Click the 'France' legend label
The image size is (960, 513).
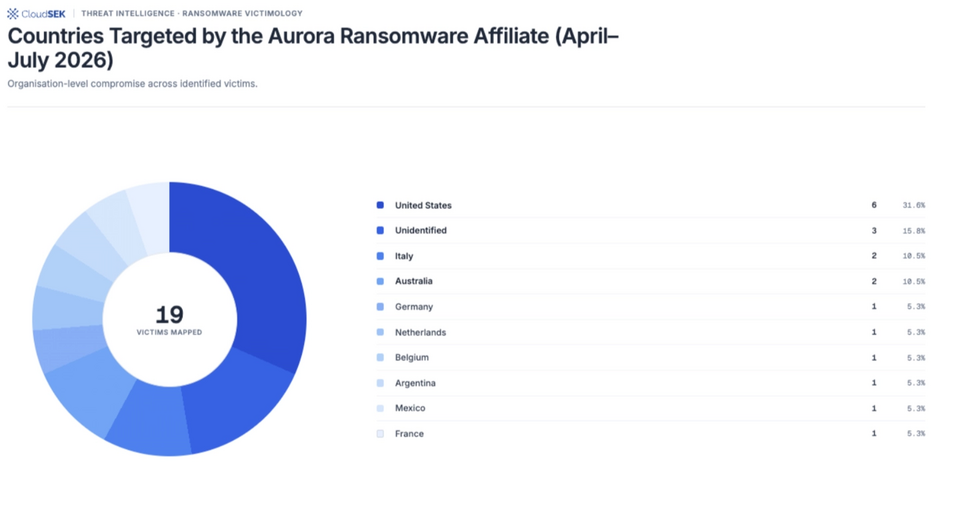click(409, 433)
